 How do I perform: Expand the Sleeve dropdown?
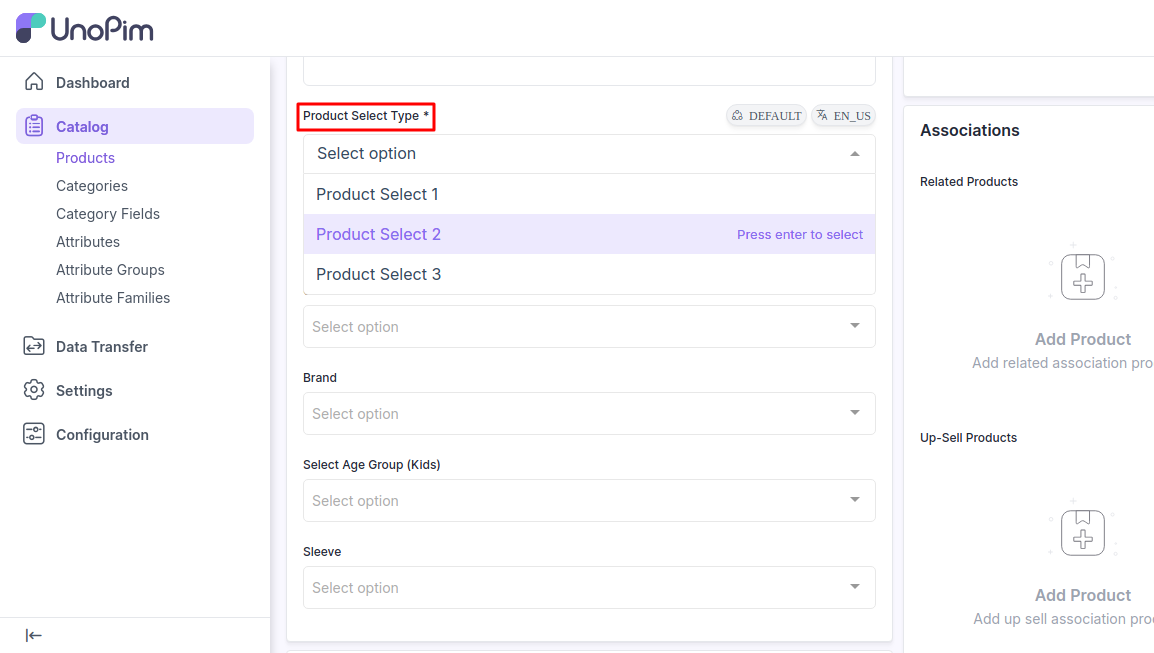tap(589, 588)
